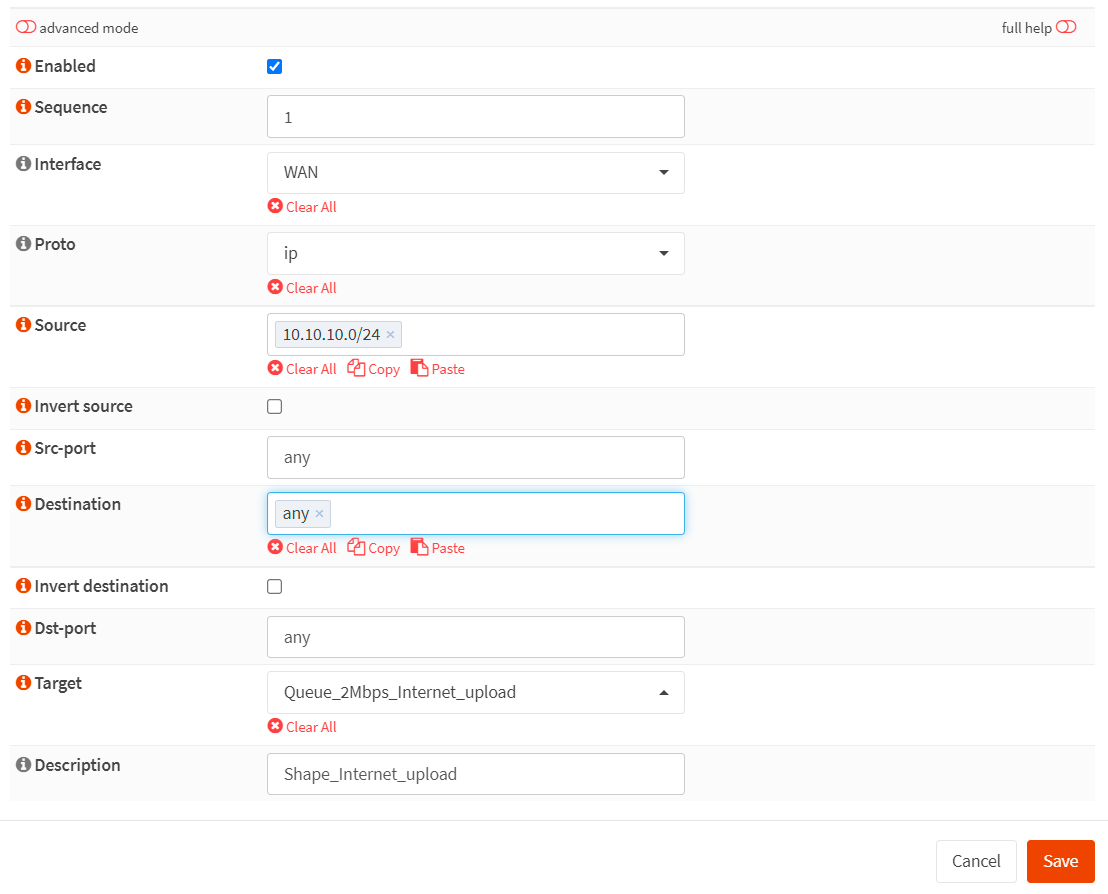This screenshot has width=1108, height=894.
Task: Remove the 10.10.10.0/24 source tag
Action: 390,335
